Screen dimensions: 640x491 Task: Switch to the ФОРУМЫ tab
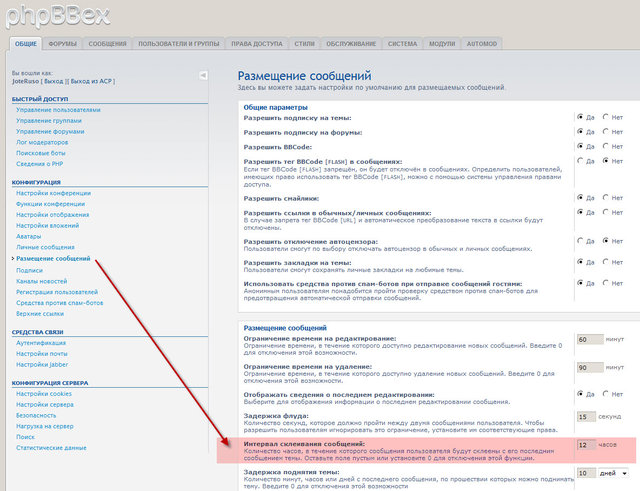(x=62, y=44)
